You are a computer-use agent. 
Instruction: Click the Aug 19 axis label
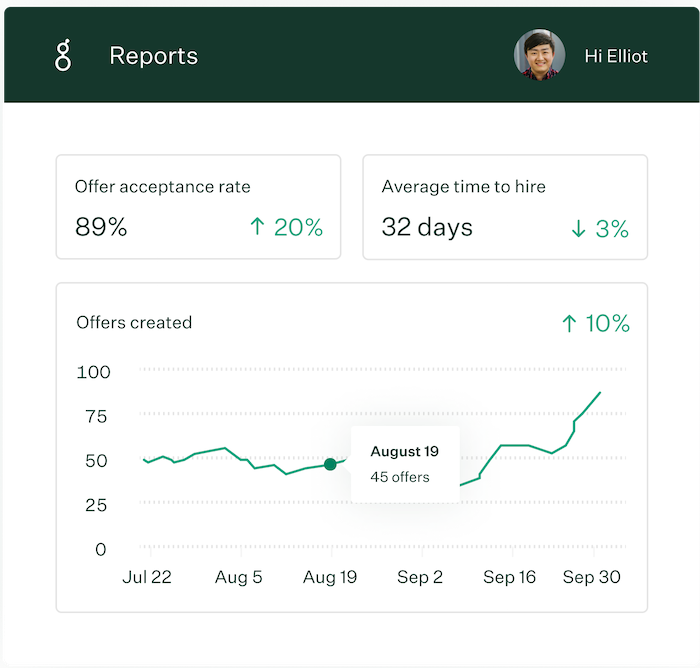(x=330, y=577)
